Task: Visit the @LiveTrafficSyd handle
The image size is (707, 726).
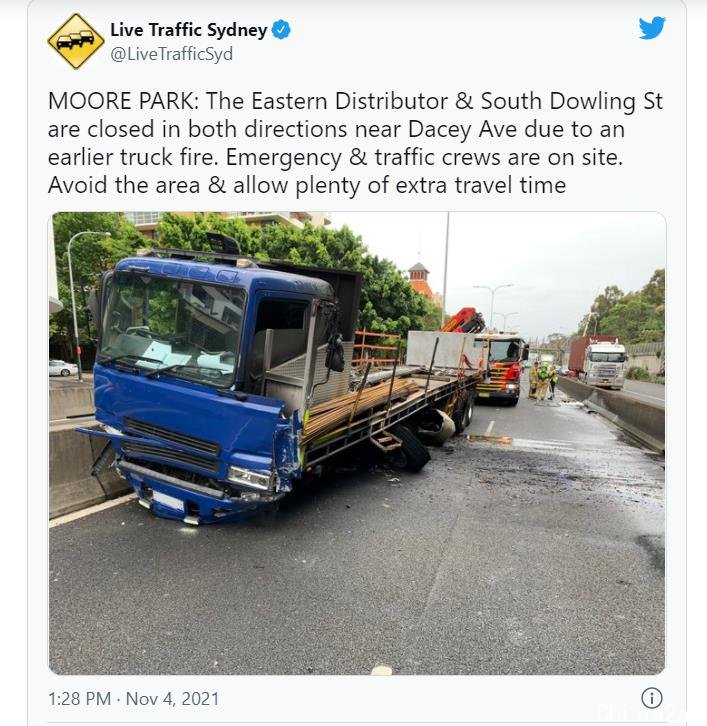Action: click(x=171, y=54)
